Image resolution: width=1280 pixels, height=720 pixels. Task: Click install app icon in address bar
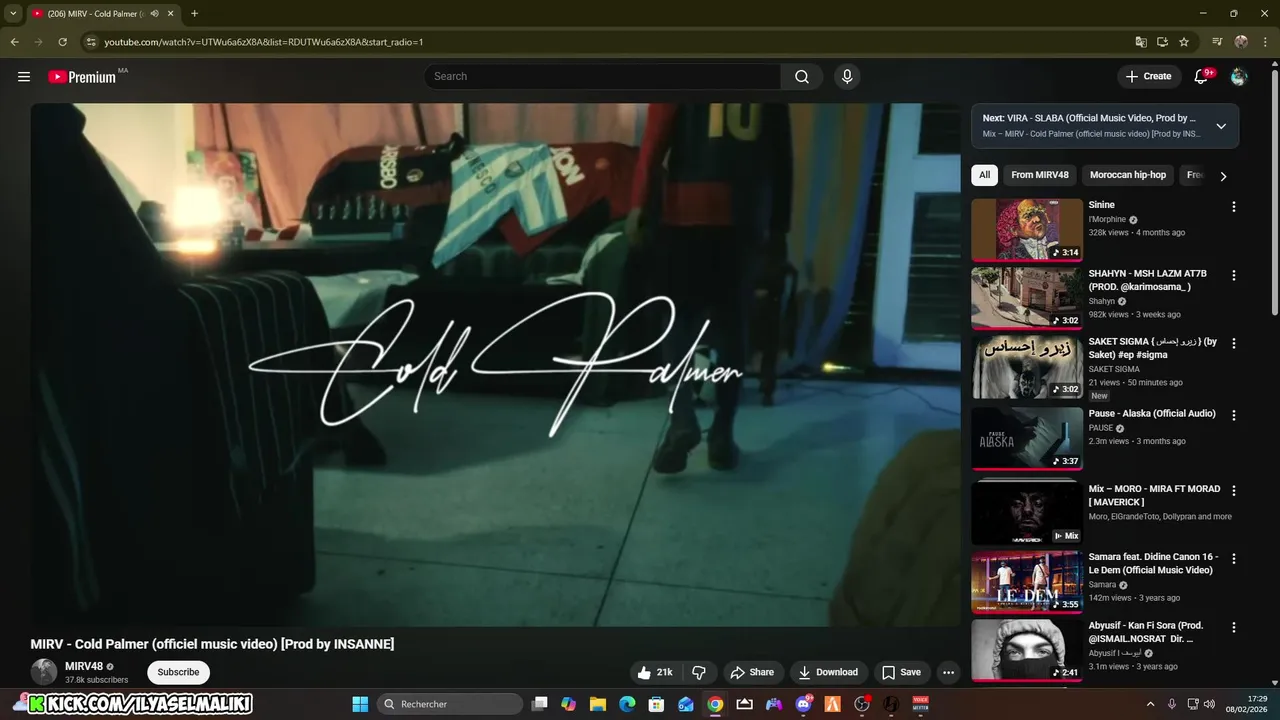click(x=1162, y=42)
